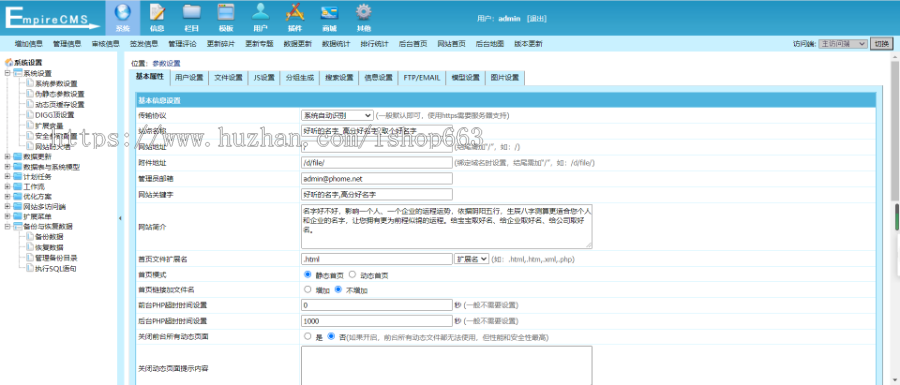
Task: Collapse sidebar with the left arrow handle
Action: tap(120, 218)
